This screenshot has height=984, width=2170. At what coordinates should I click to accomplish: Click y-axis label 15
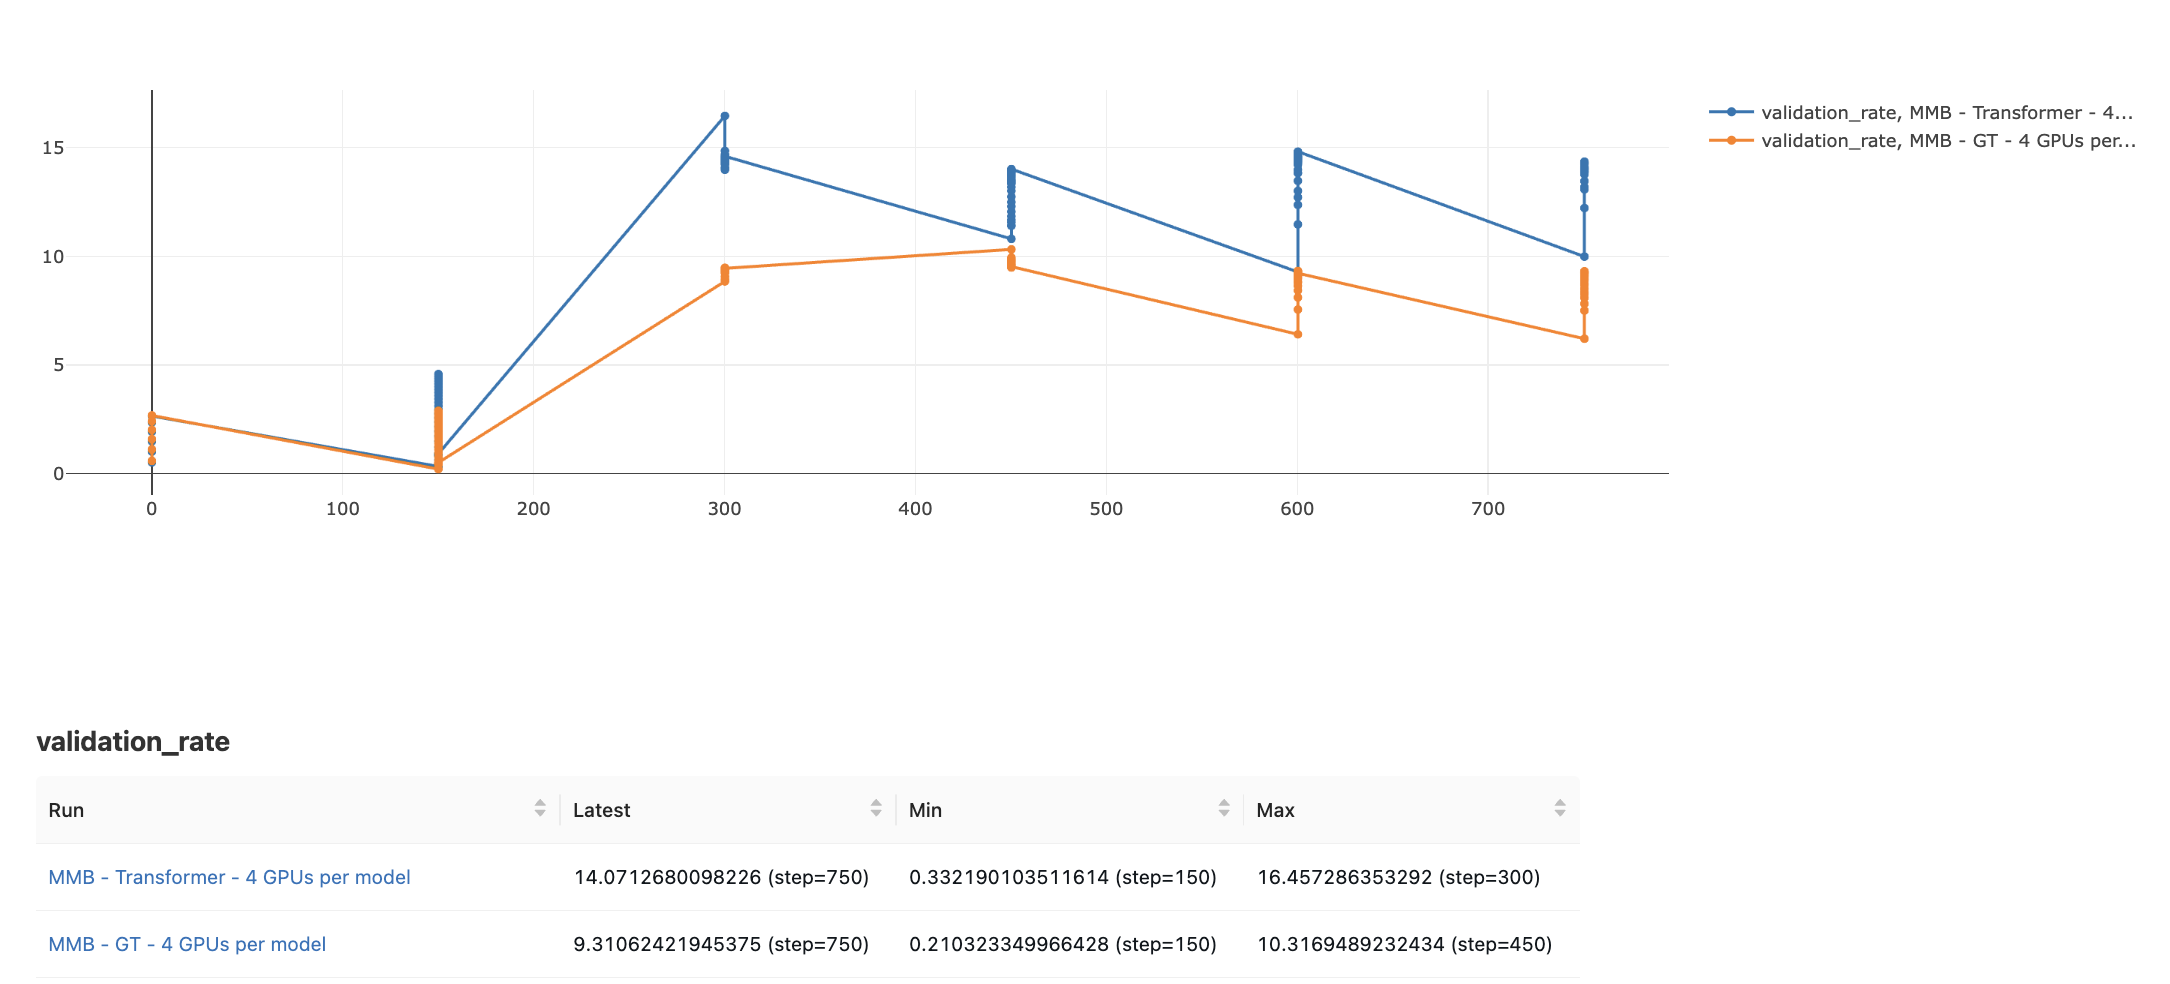tap(53, 148)
